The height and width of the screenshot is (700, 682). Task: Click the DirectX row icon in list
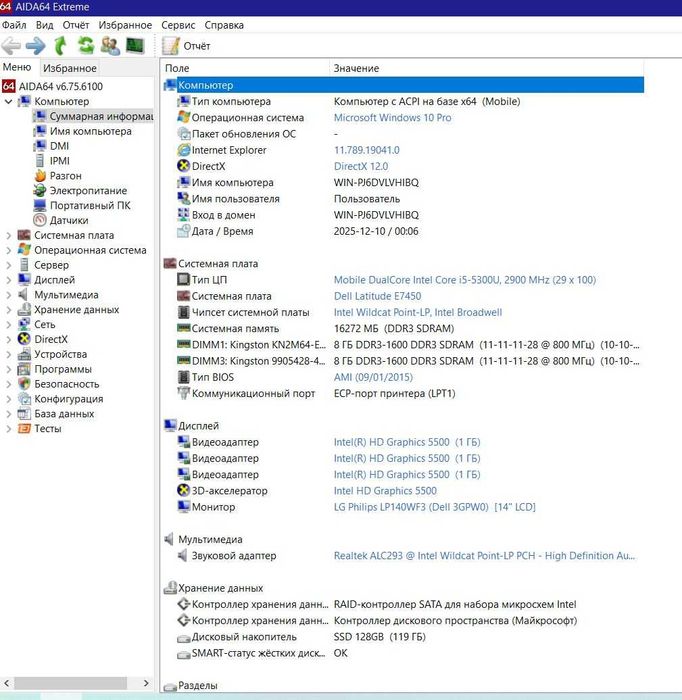tap(183, 166)
